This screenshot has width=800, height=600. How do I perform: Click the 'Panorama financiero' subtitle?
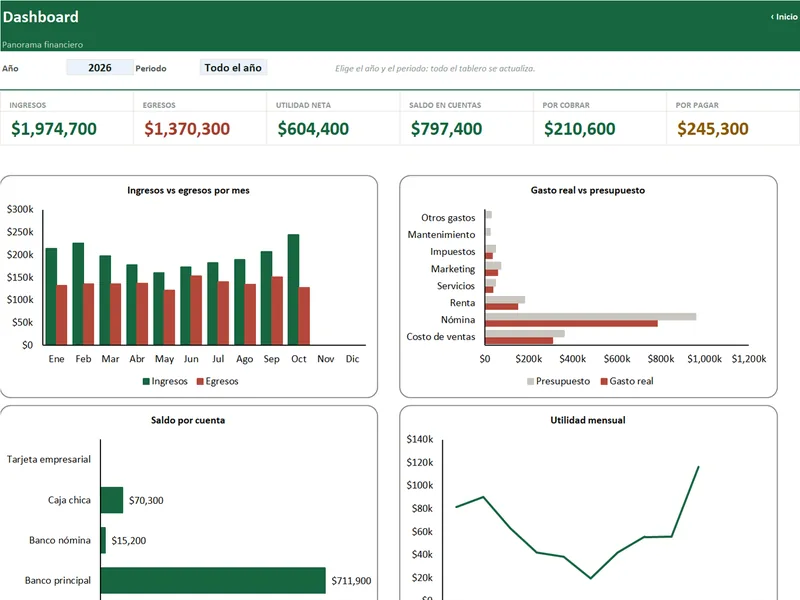[42, 44]
